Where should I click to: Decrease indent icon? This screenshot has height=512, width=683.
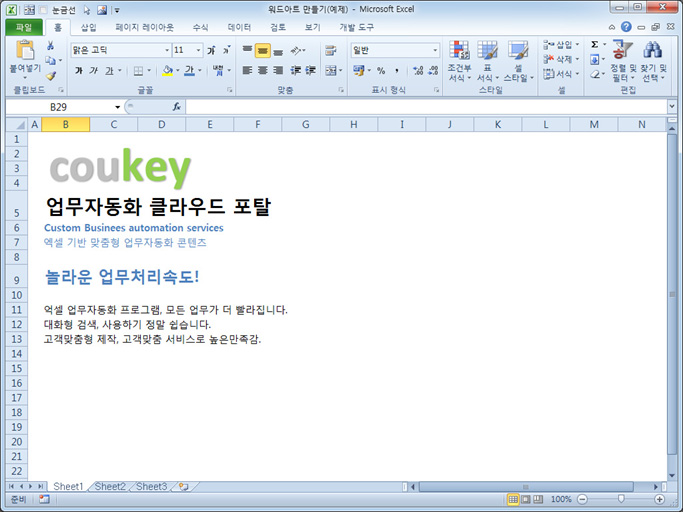pos(296,70)
